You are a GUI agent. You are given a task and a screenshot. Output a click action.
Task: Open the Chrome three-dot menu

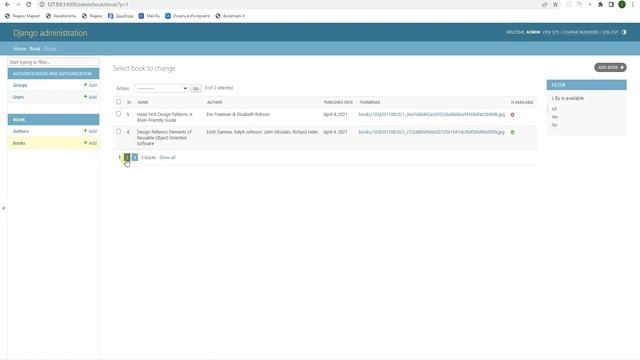pos(633,4)
